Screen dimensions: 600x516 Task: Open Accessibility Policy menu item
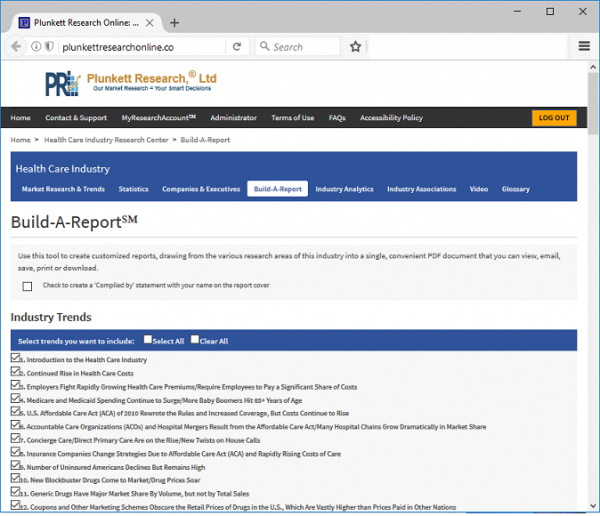click(x=391, y=118)
